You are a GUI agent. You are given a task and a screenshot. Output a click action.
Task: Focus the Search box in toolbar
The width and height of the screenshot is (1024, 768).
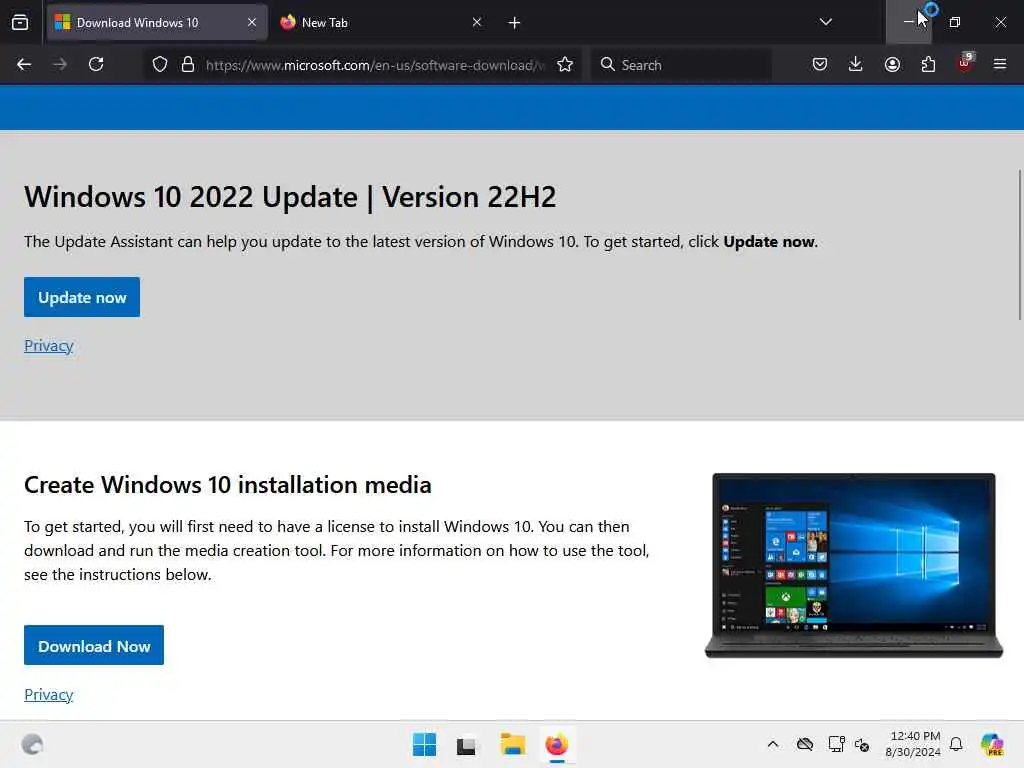click(x=681, y=65)
